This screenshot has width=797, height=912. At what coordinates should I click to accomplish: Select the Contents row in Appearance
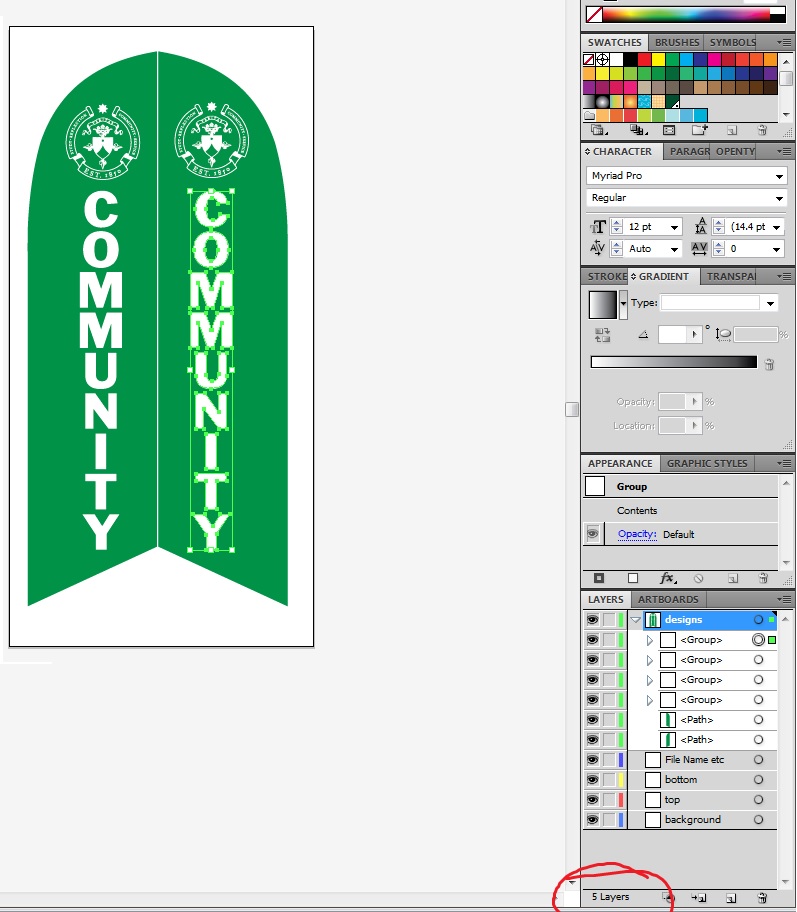(680, 510)
